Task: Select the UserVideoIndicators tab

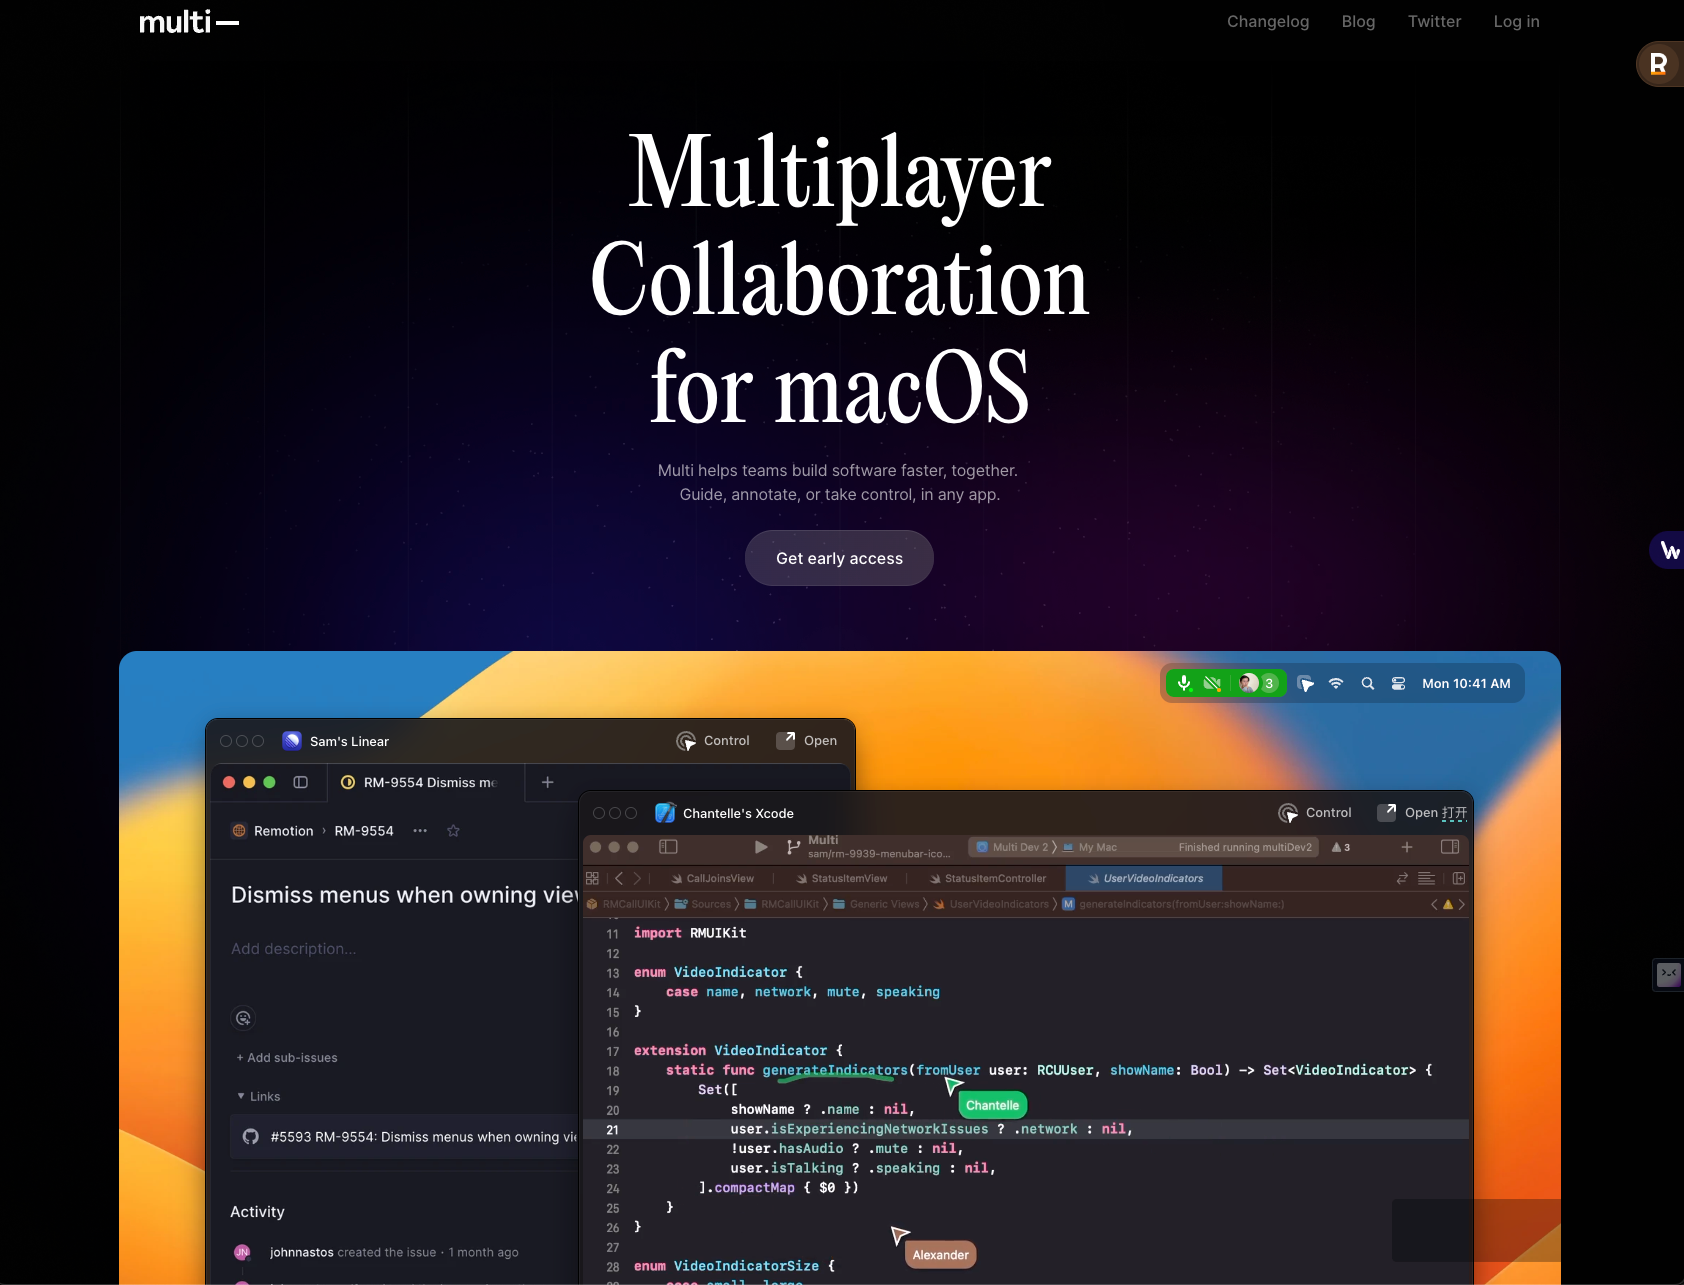Action: [x=1144, y=878]
